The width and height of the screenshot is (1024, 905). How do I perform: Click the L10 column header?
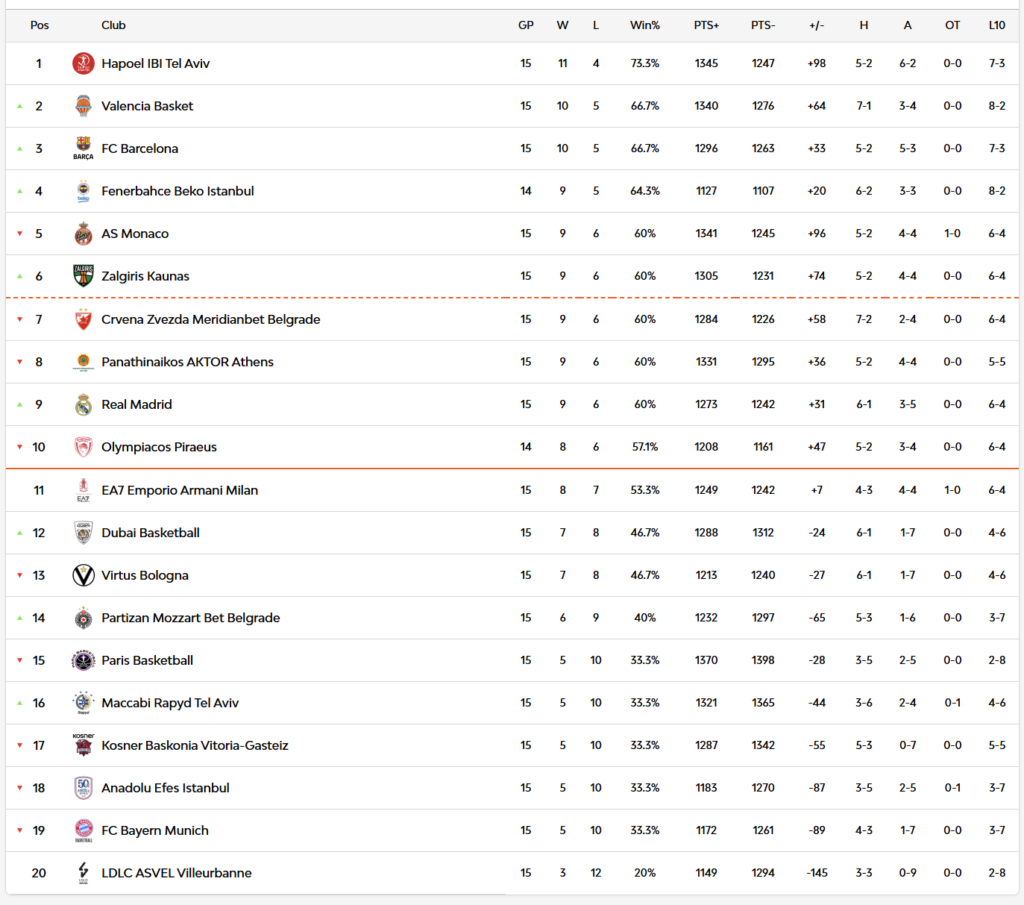pyautogui.click(x=996, y=25)
